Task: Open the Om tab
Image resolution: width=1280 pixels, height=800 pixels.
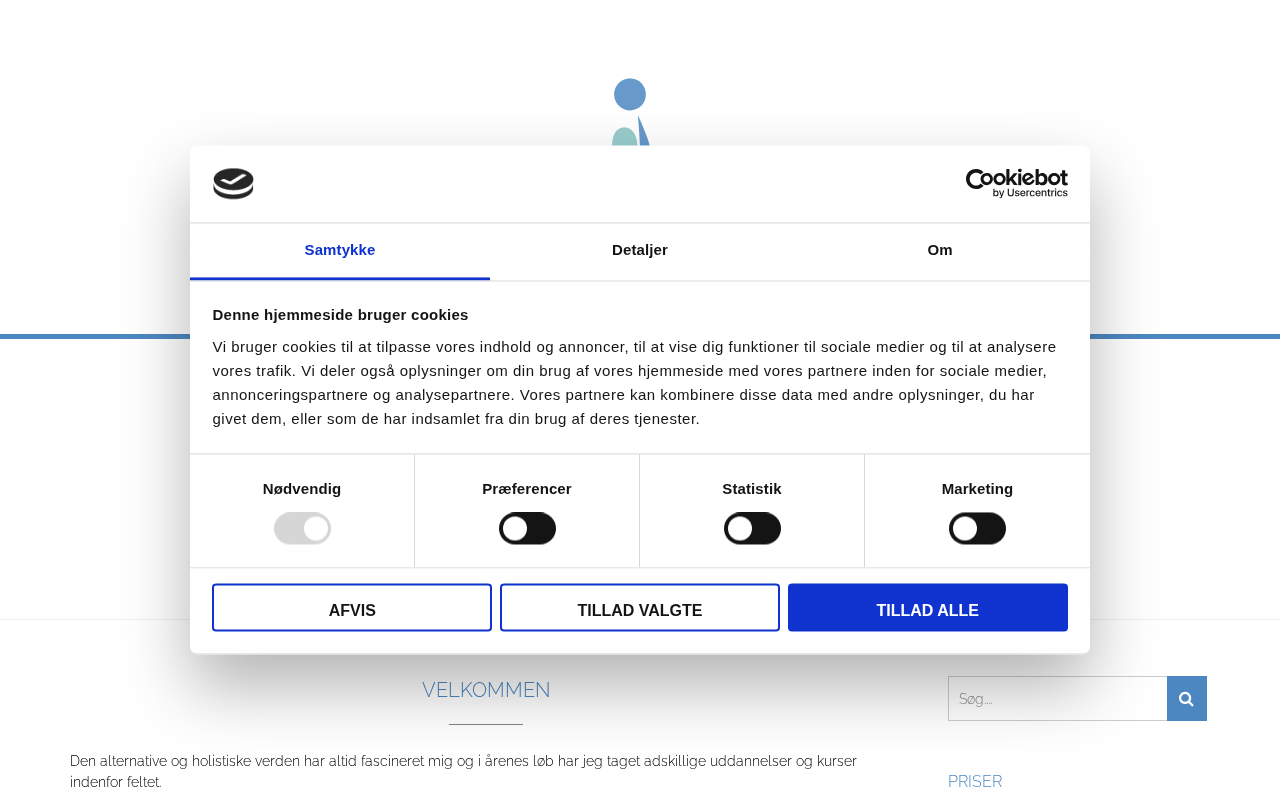Action: (940, 250)
